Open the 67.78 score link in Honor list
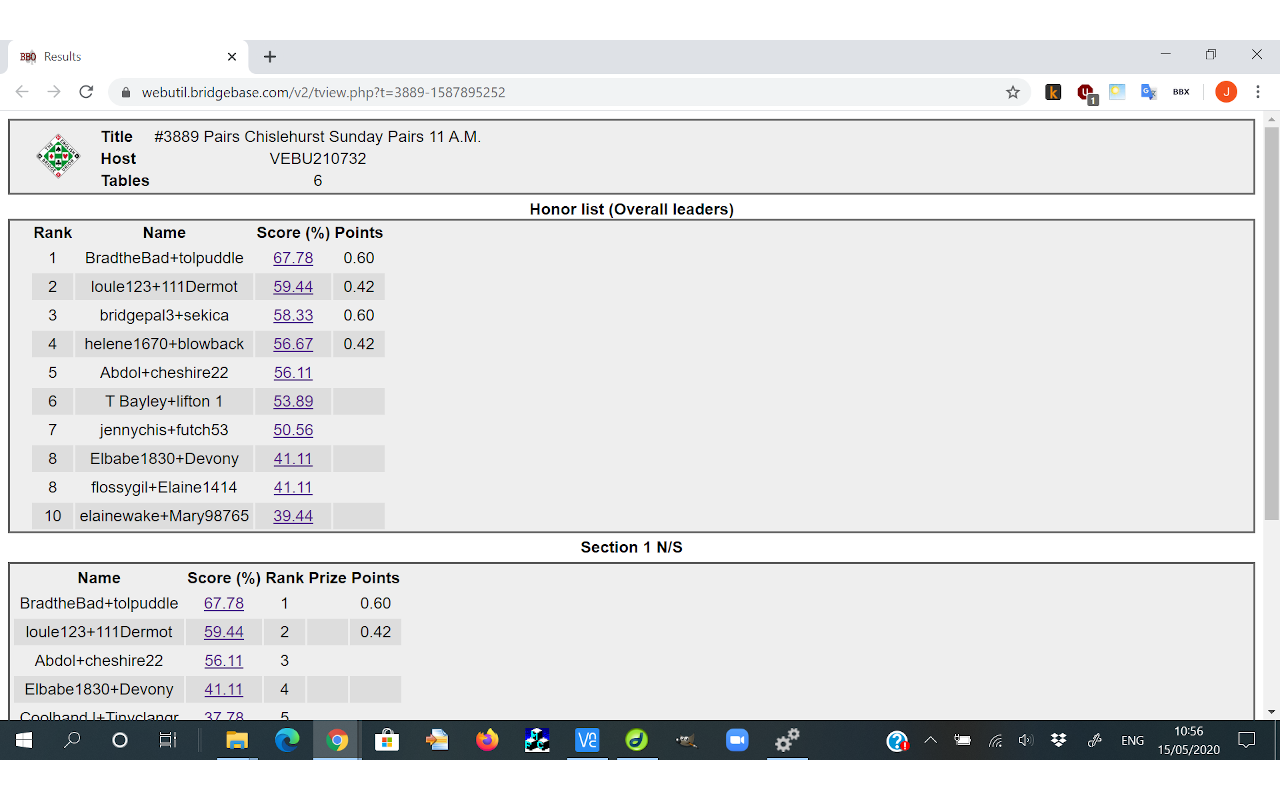This screenshot has height=800, width=1280. click(x=293, y=258)
